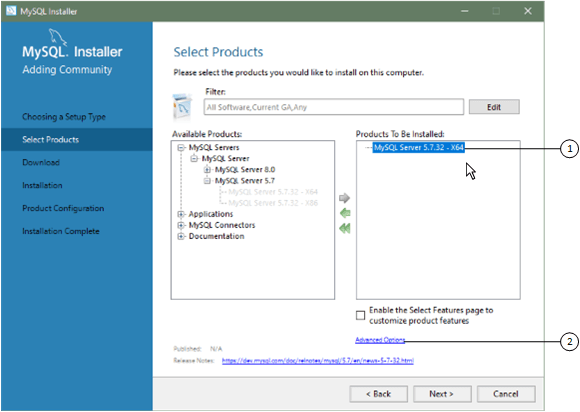
Task: Select greyed MySQL Server 5.7.32 - X64 available entry
Action: (x=273, y=192)
